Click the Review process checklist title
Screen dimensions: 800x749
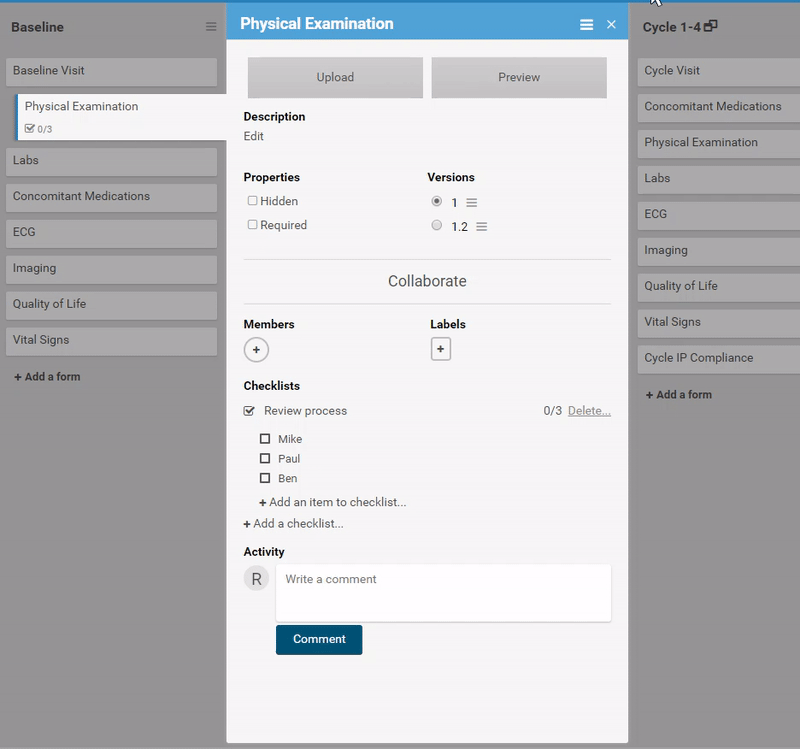point(305,411)
